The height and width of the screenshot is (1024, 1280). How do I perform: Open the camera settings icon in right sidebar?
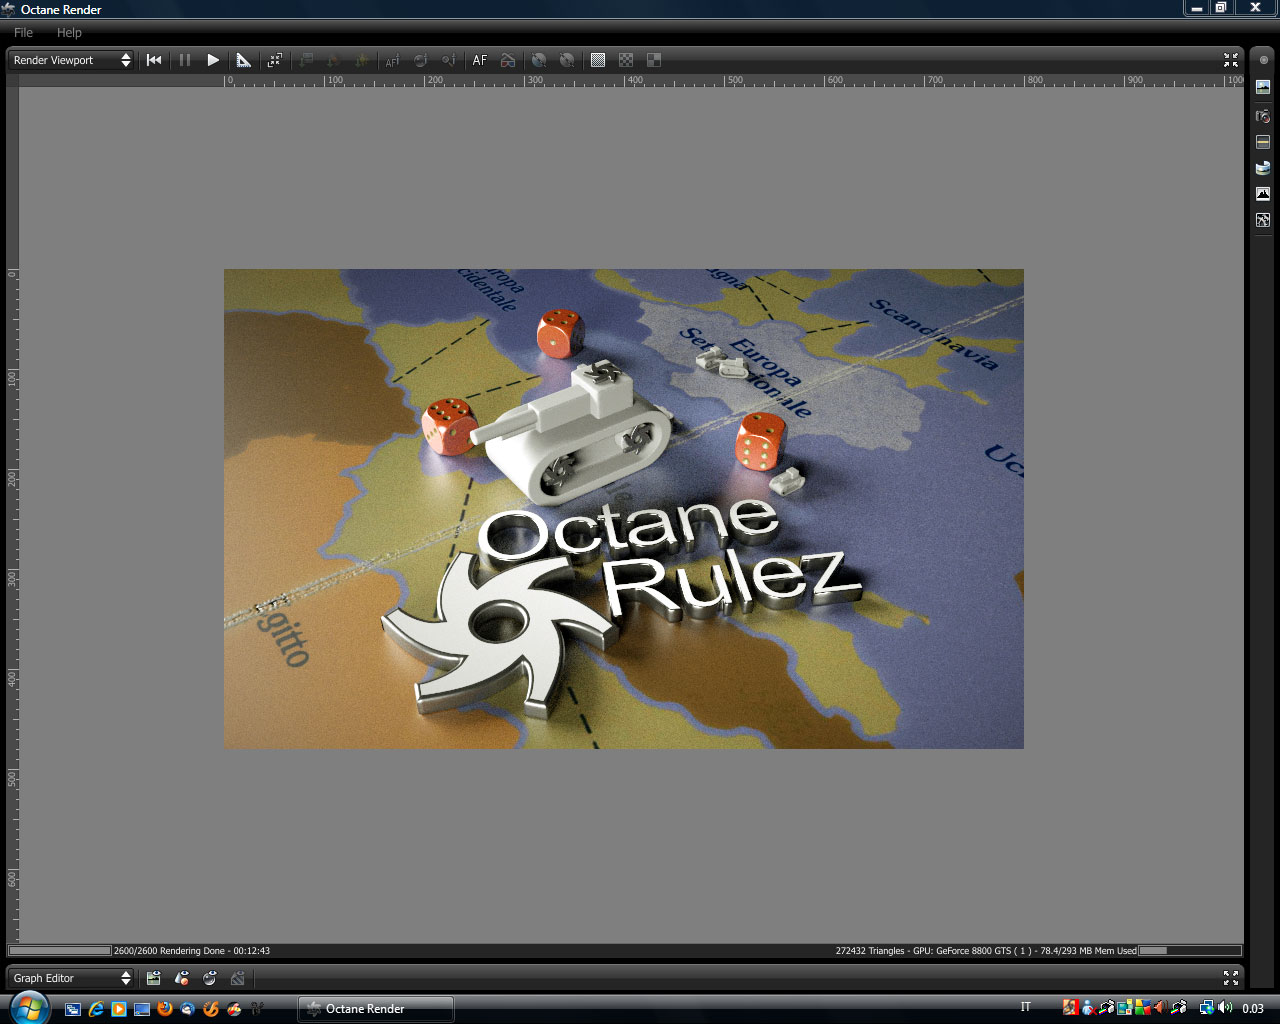coord(1263,116)
